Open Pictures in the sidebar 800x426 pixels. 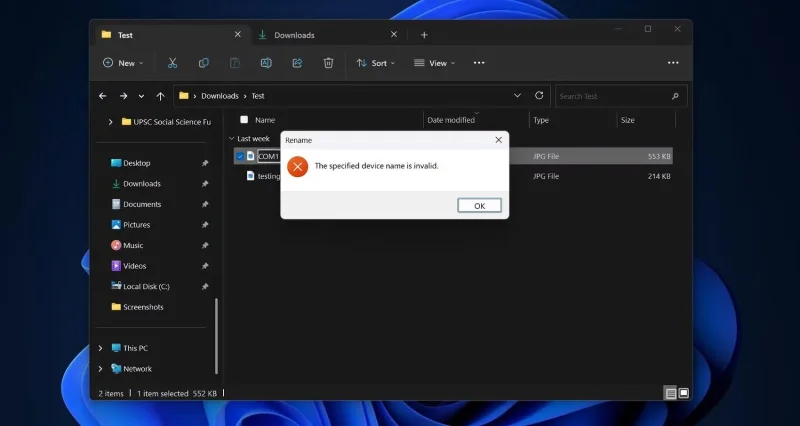137,224
